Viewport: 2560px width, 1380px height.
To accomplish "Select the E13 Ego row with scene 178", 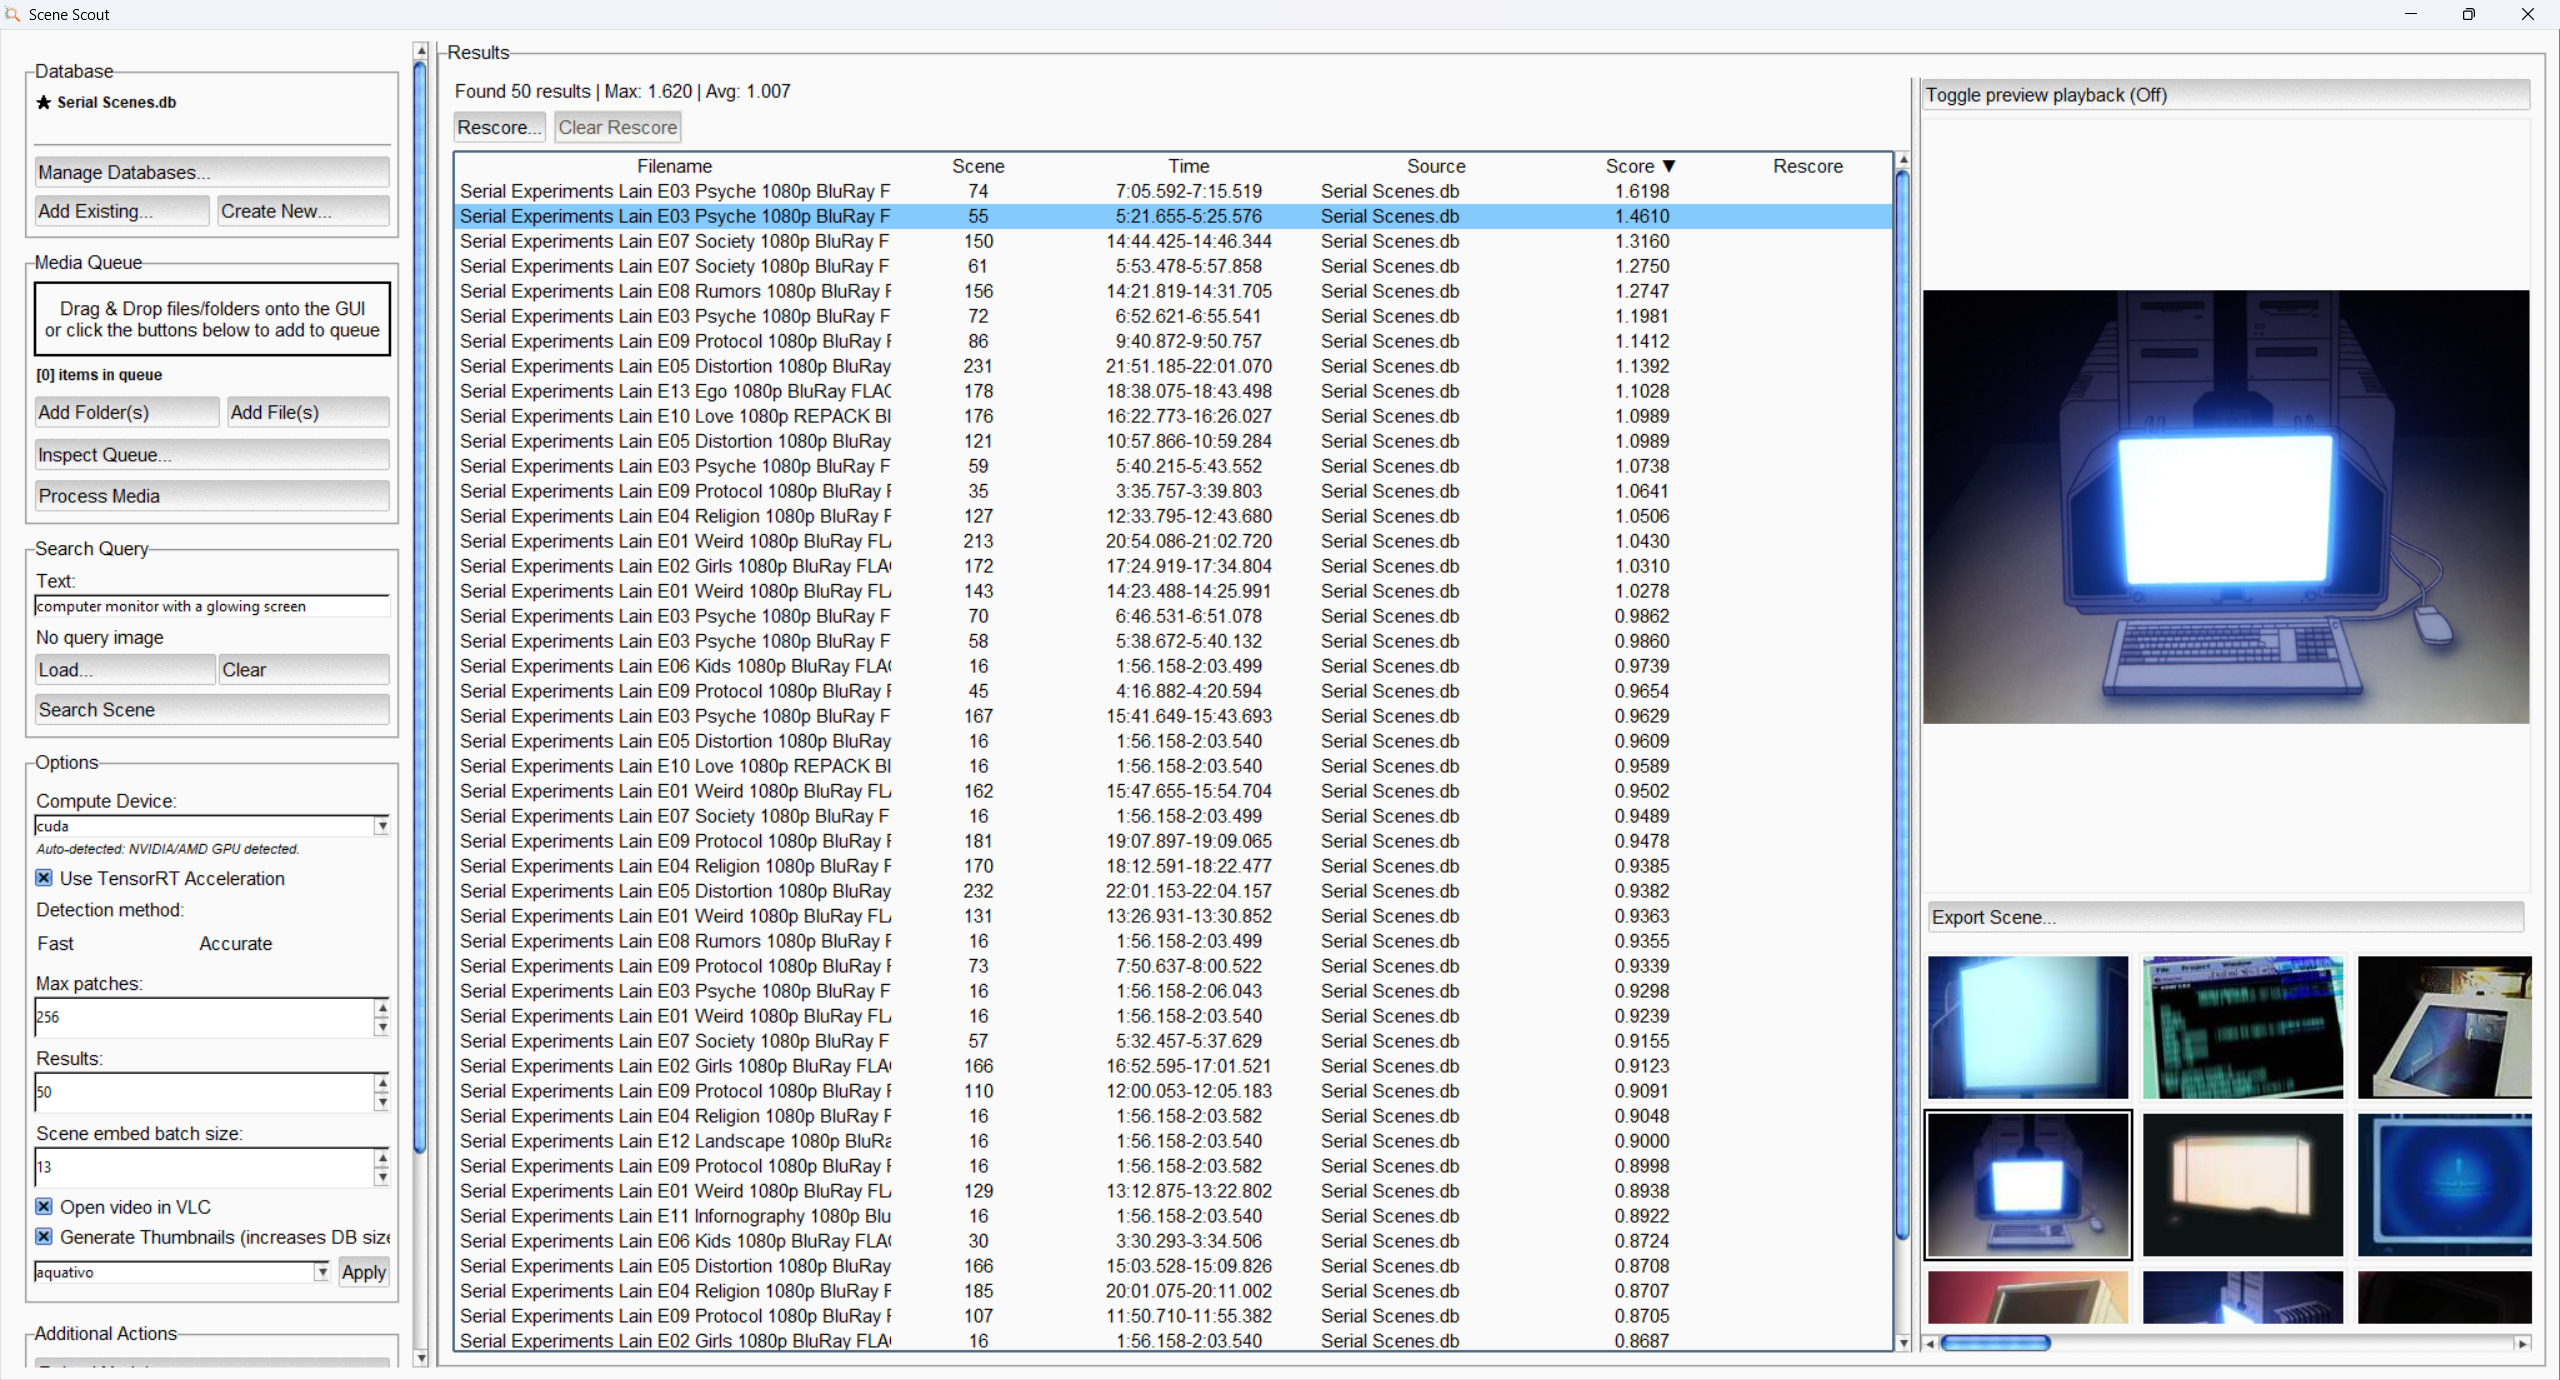I will 1173,391.
